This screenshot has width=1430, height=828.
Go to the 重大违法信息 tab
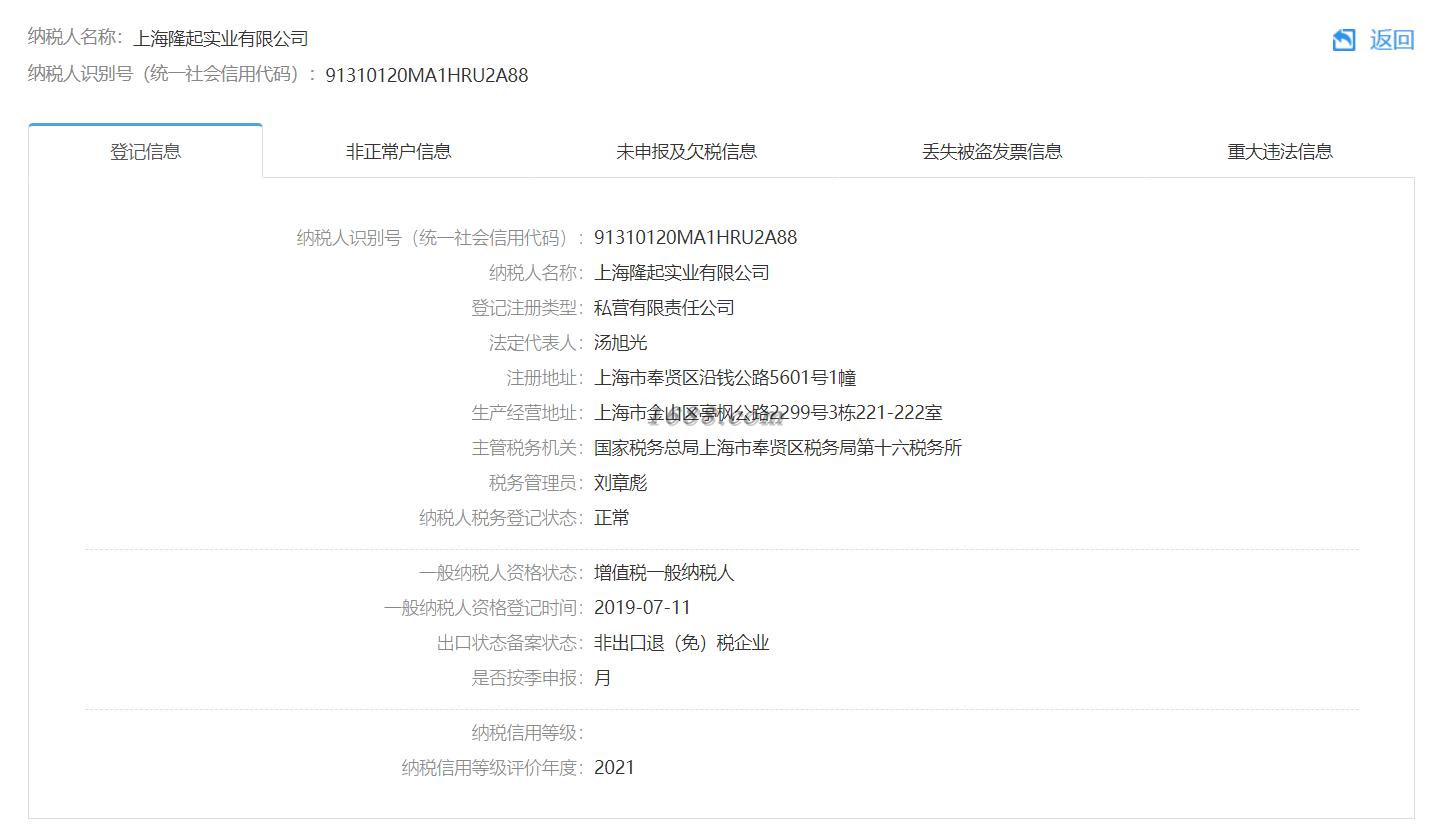coord(1280,151)
